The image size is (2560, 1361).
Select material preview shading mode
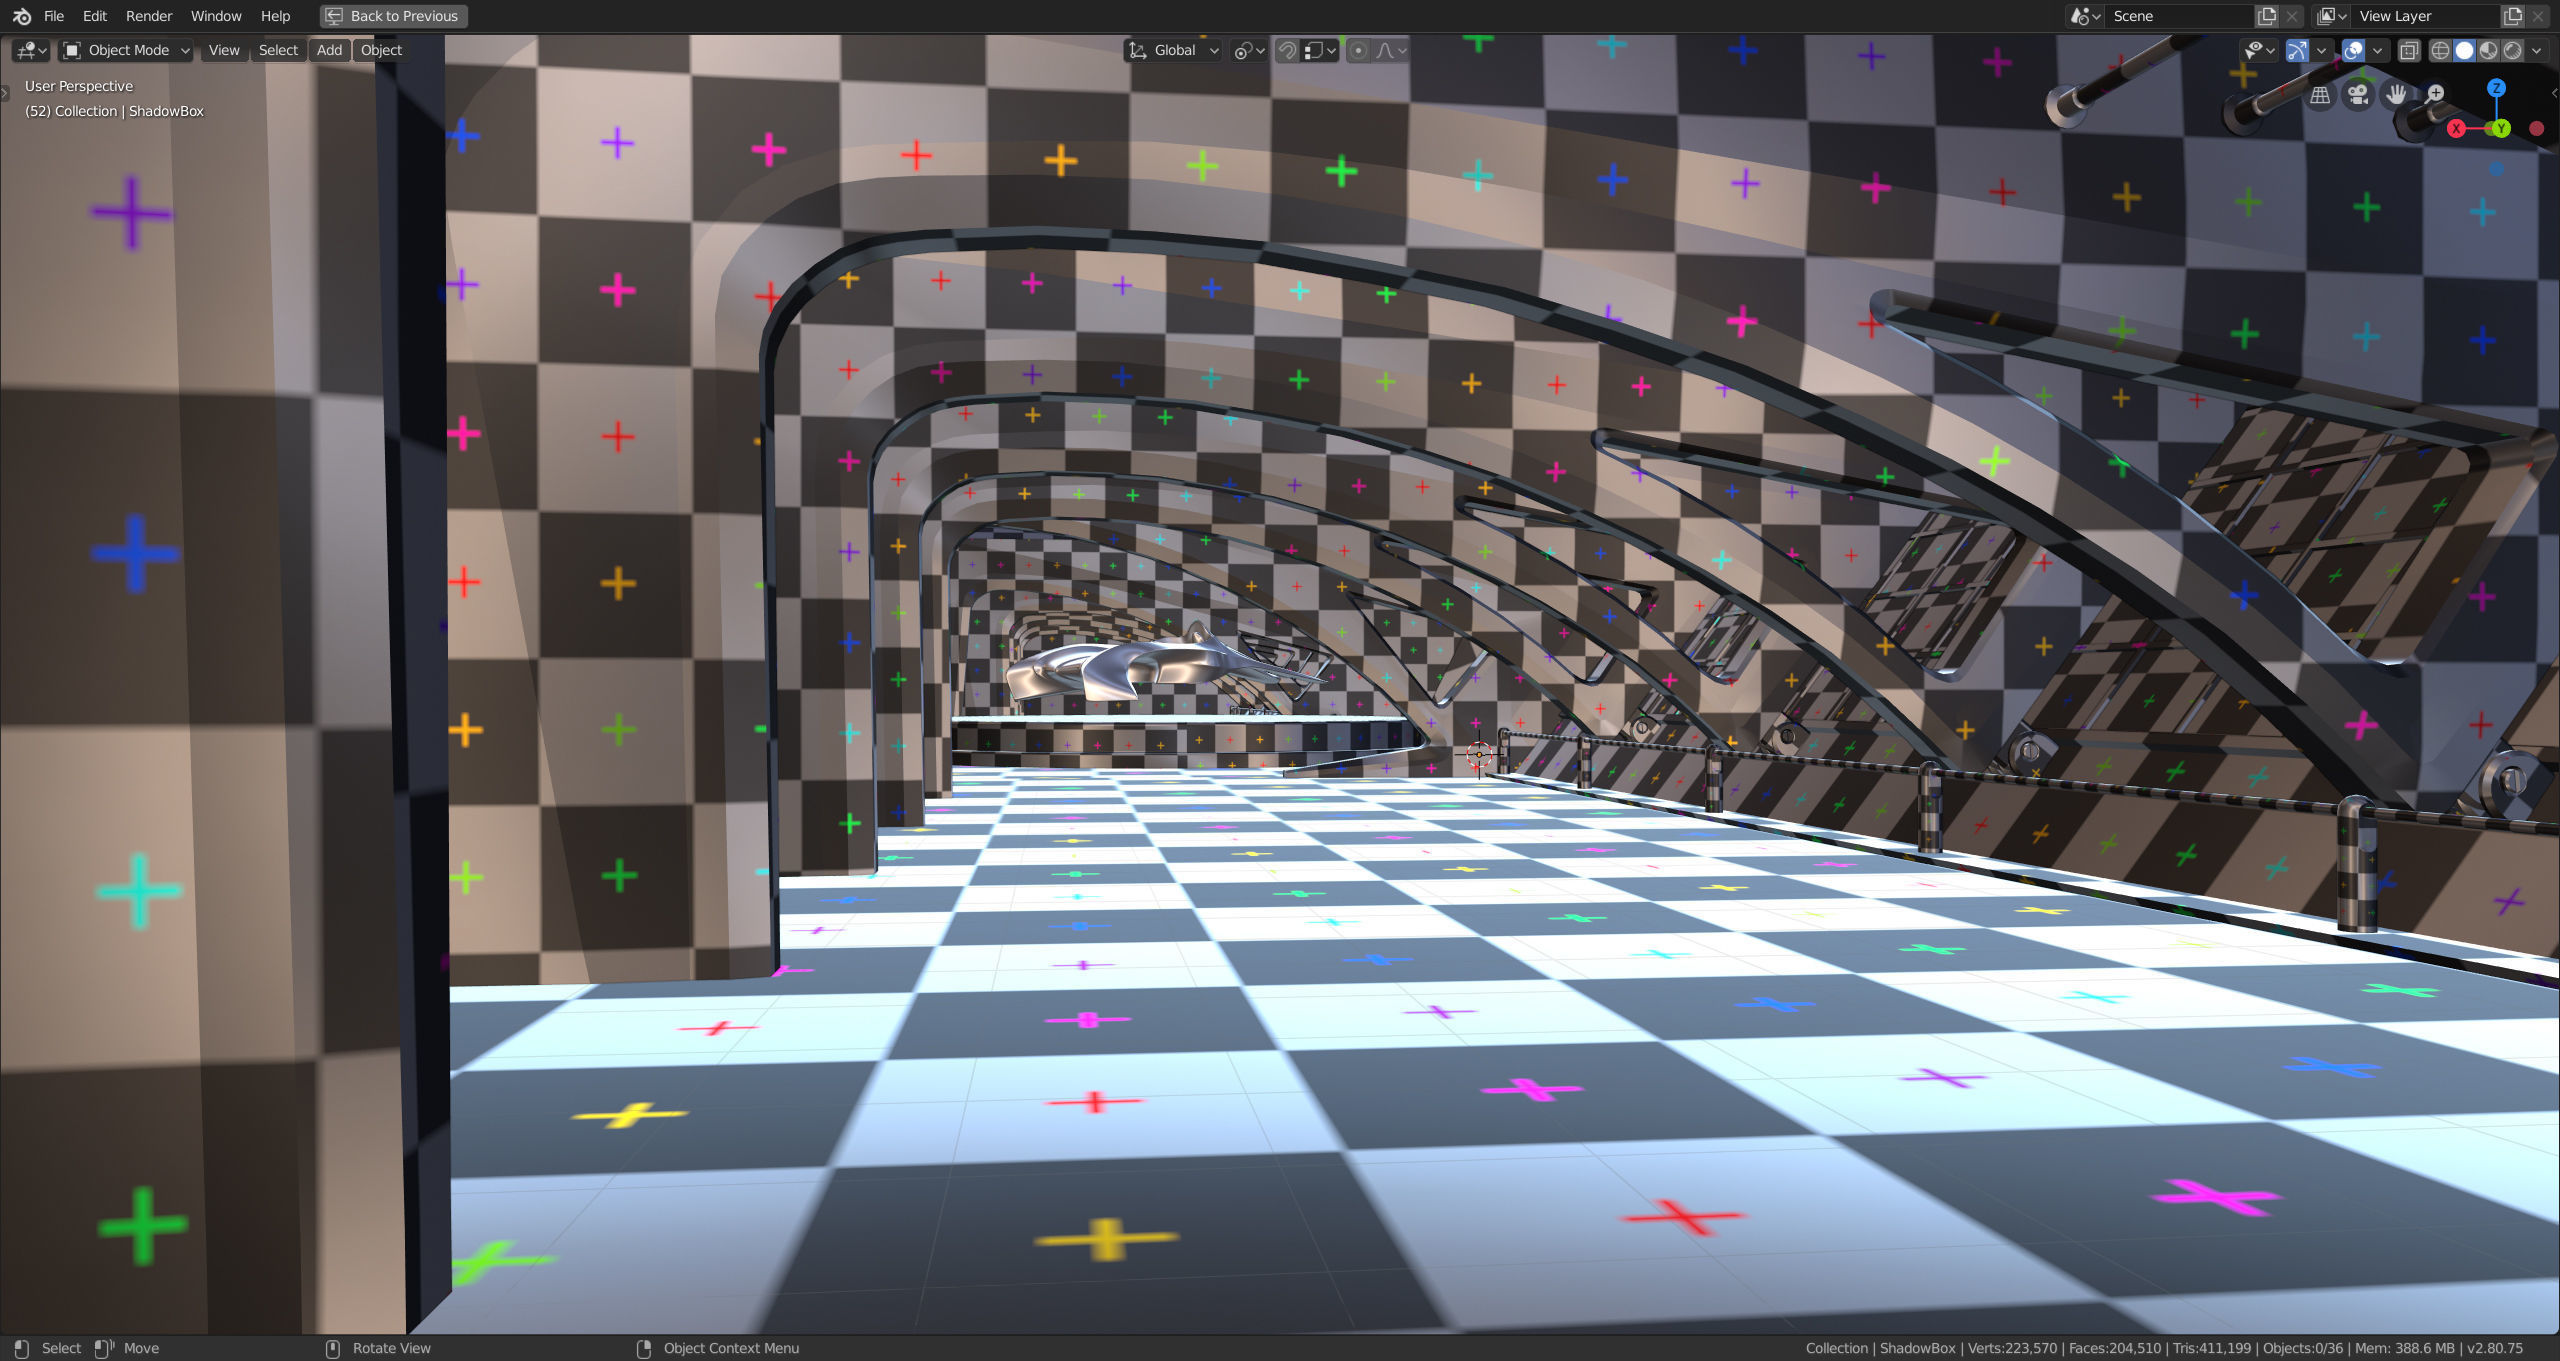[x=2488, y=50]
